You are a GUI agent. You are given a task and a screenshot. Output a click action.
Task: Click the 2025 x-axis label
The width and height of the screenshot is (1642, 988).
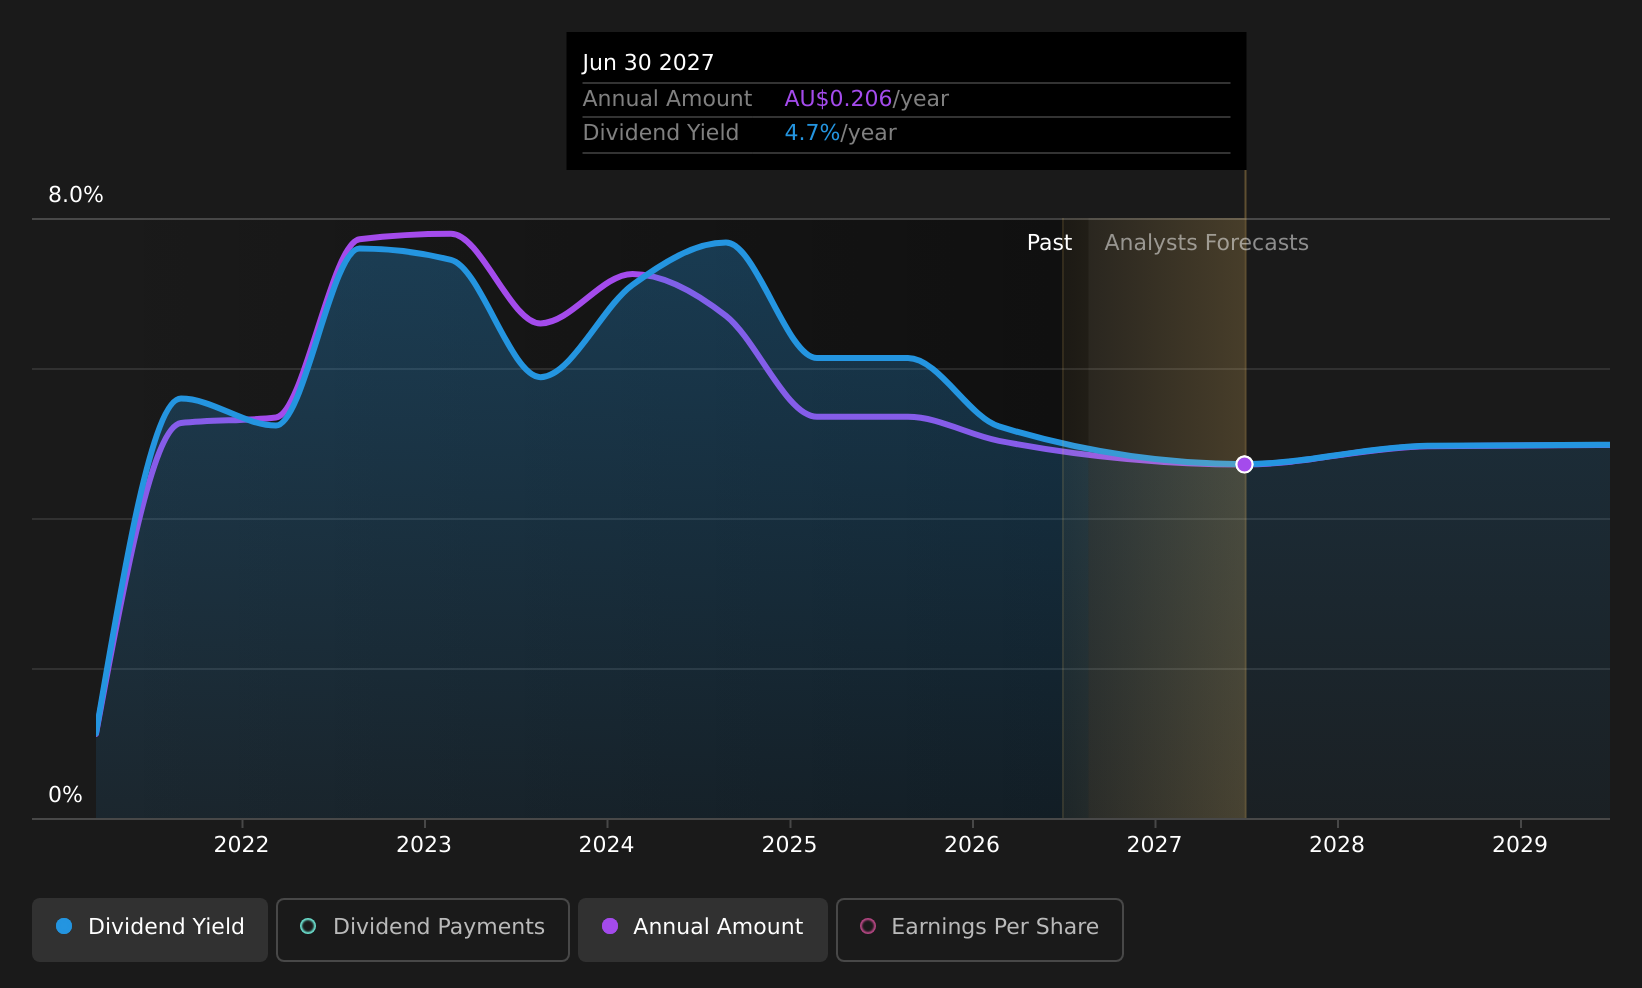(789, 845)
